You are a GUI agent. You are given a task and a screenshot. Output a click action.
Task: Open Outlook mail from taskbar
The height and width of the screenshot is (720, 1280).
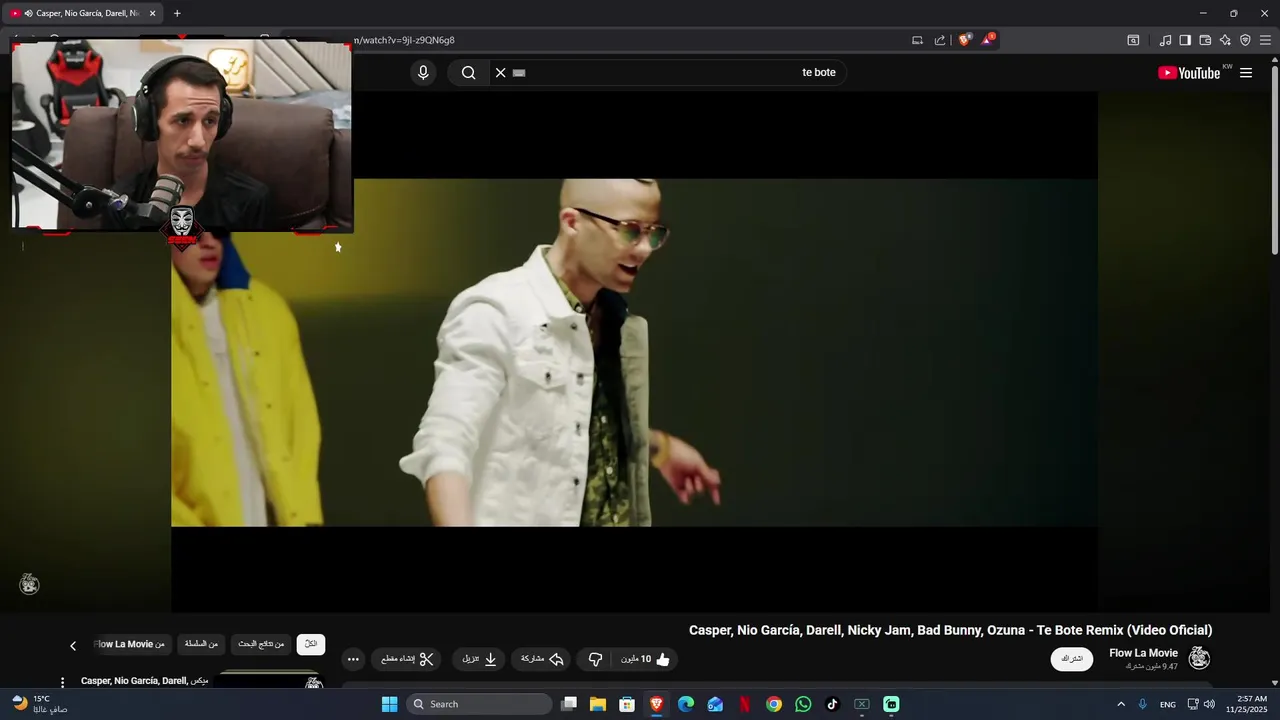(x=715, y=704)
